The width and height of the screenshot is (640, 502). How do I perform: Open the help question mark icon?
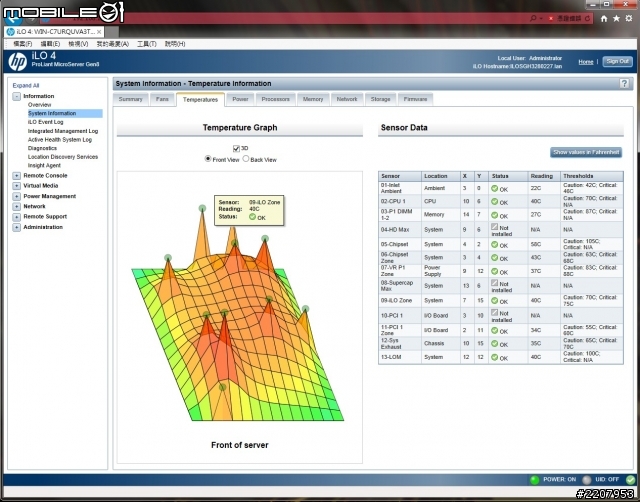pyautogui.click(x=624, y=84)
